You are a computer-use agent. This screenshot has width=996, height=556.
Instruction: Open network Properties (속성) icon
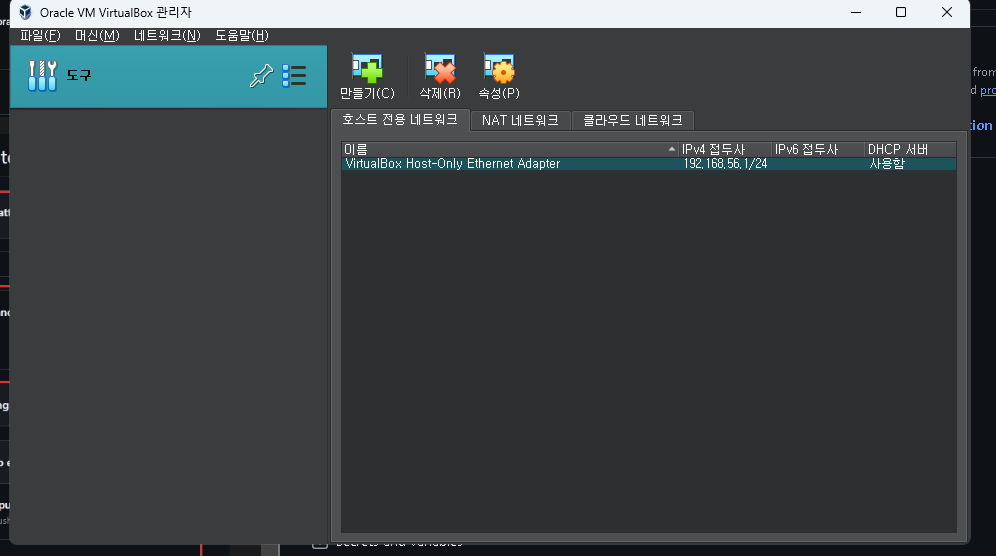[x=499, y=69]
